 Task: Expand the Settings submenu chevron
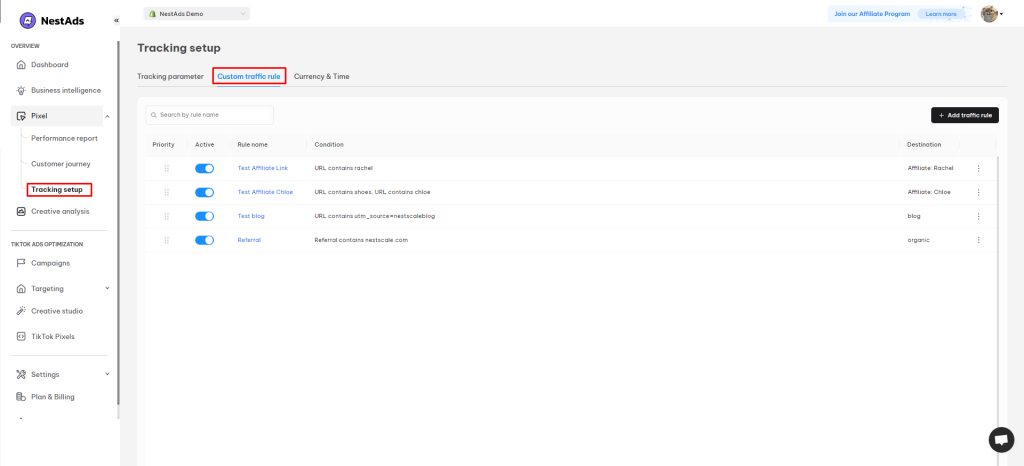[x=107, y=375]
